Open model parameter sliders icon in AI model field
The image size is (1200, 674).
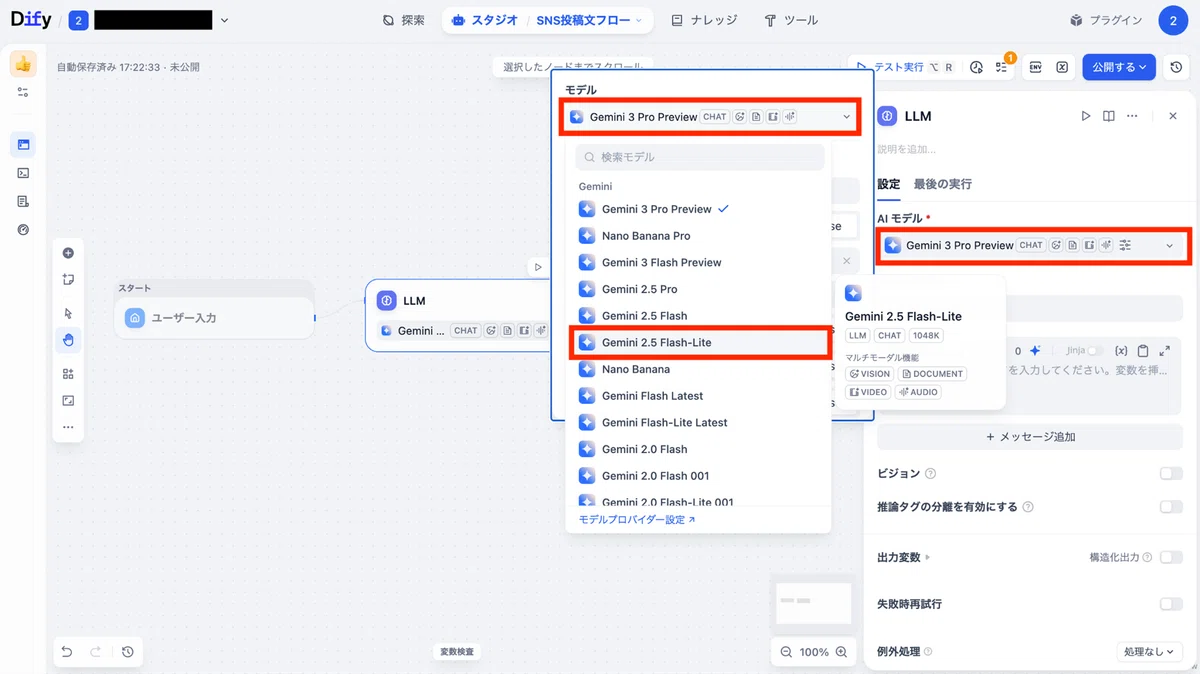tap(1125, 245)
